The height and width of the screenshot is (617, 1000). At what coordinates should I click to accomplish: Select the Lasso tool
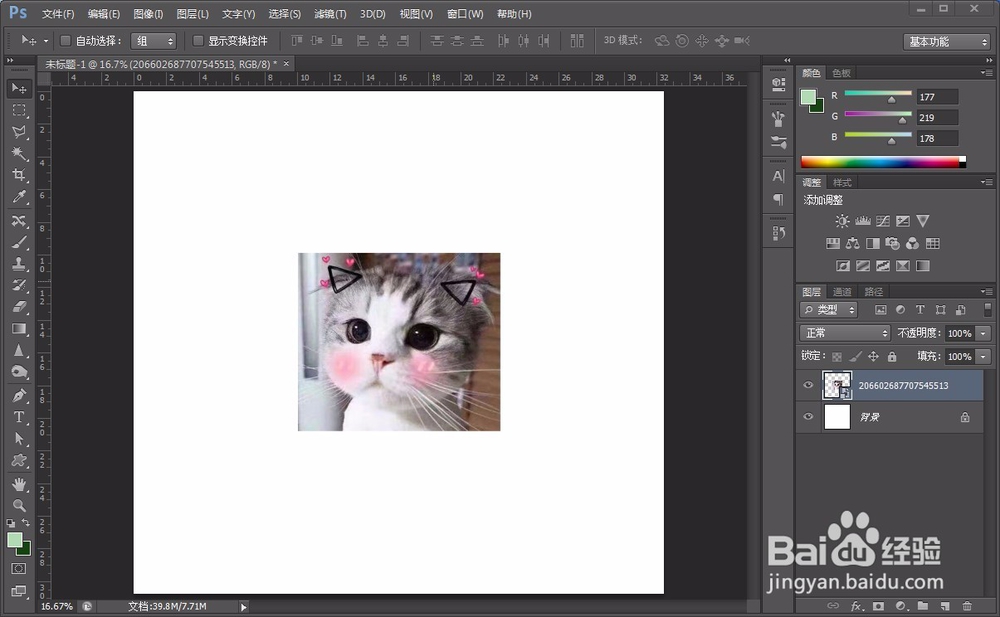point(19,131)
